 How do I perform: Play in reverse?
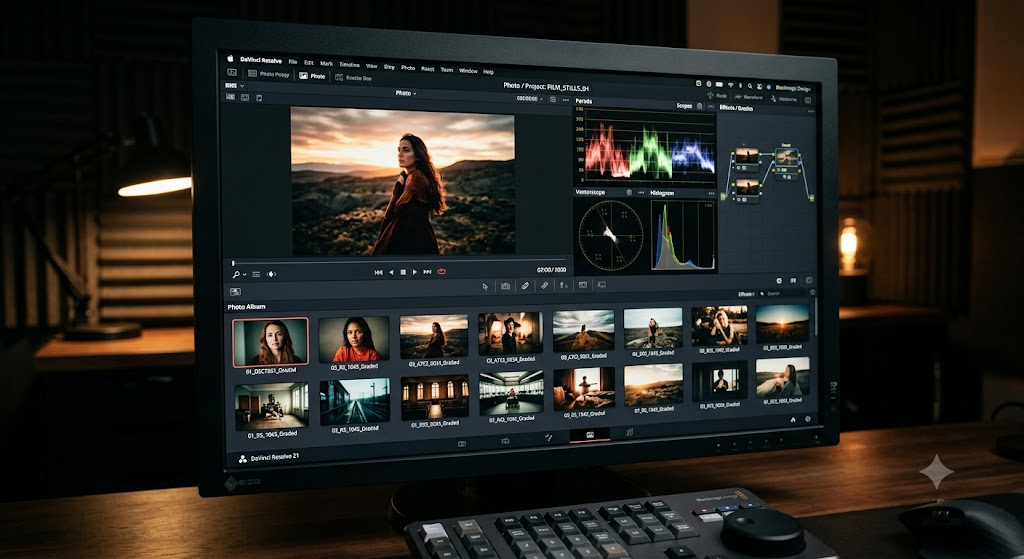click(391, 272)
